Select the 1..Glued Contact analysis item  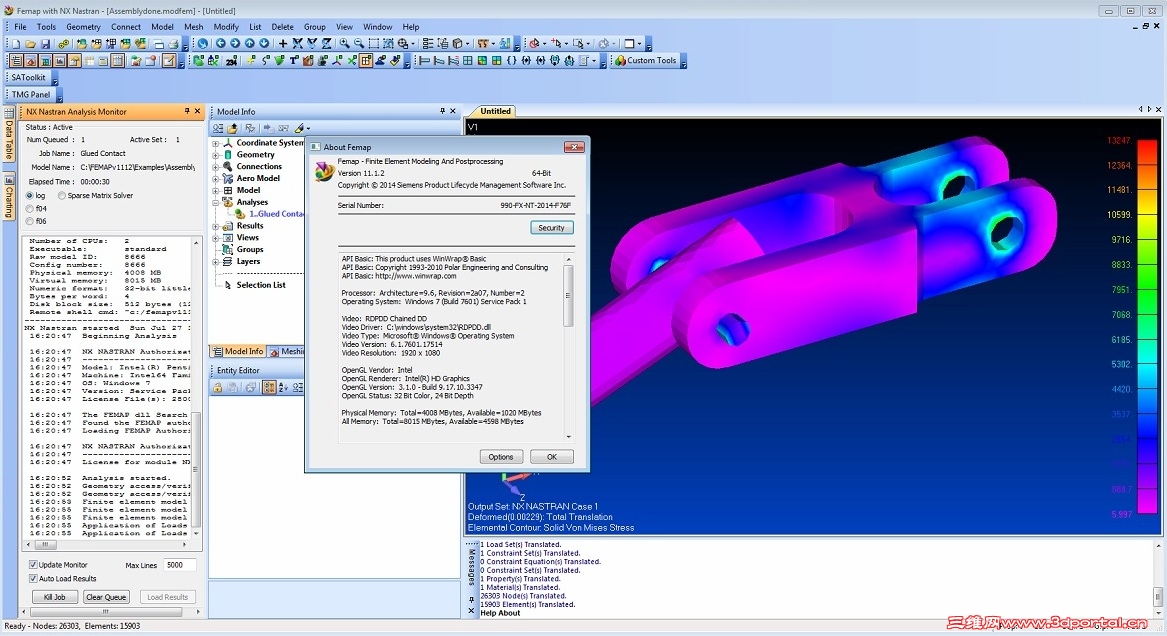pos(276,214)
